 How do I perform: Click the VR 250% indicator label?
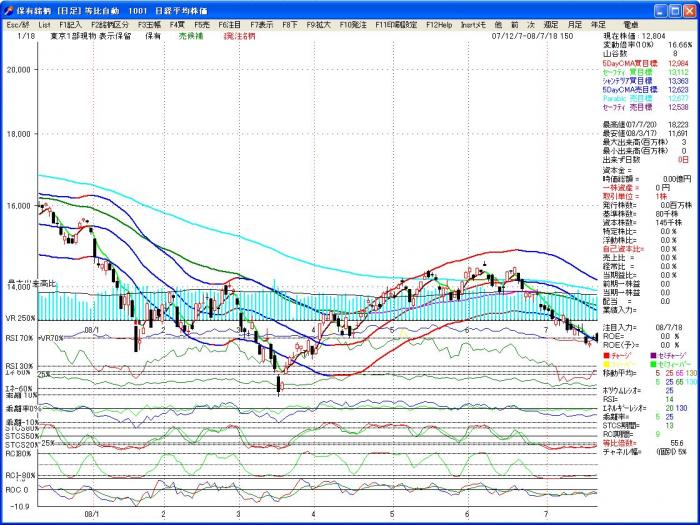pyautogui.click(x=20, y=319)
